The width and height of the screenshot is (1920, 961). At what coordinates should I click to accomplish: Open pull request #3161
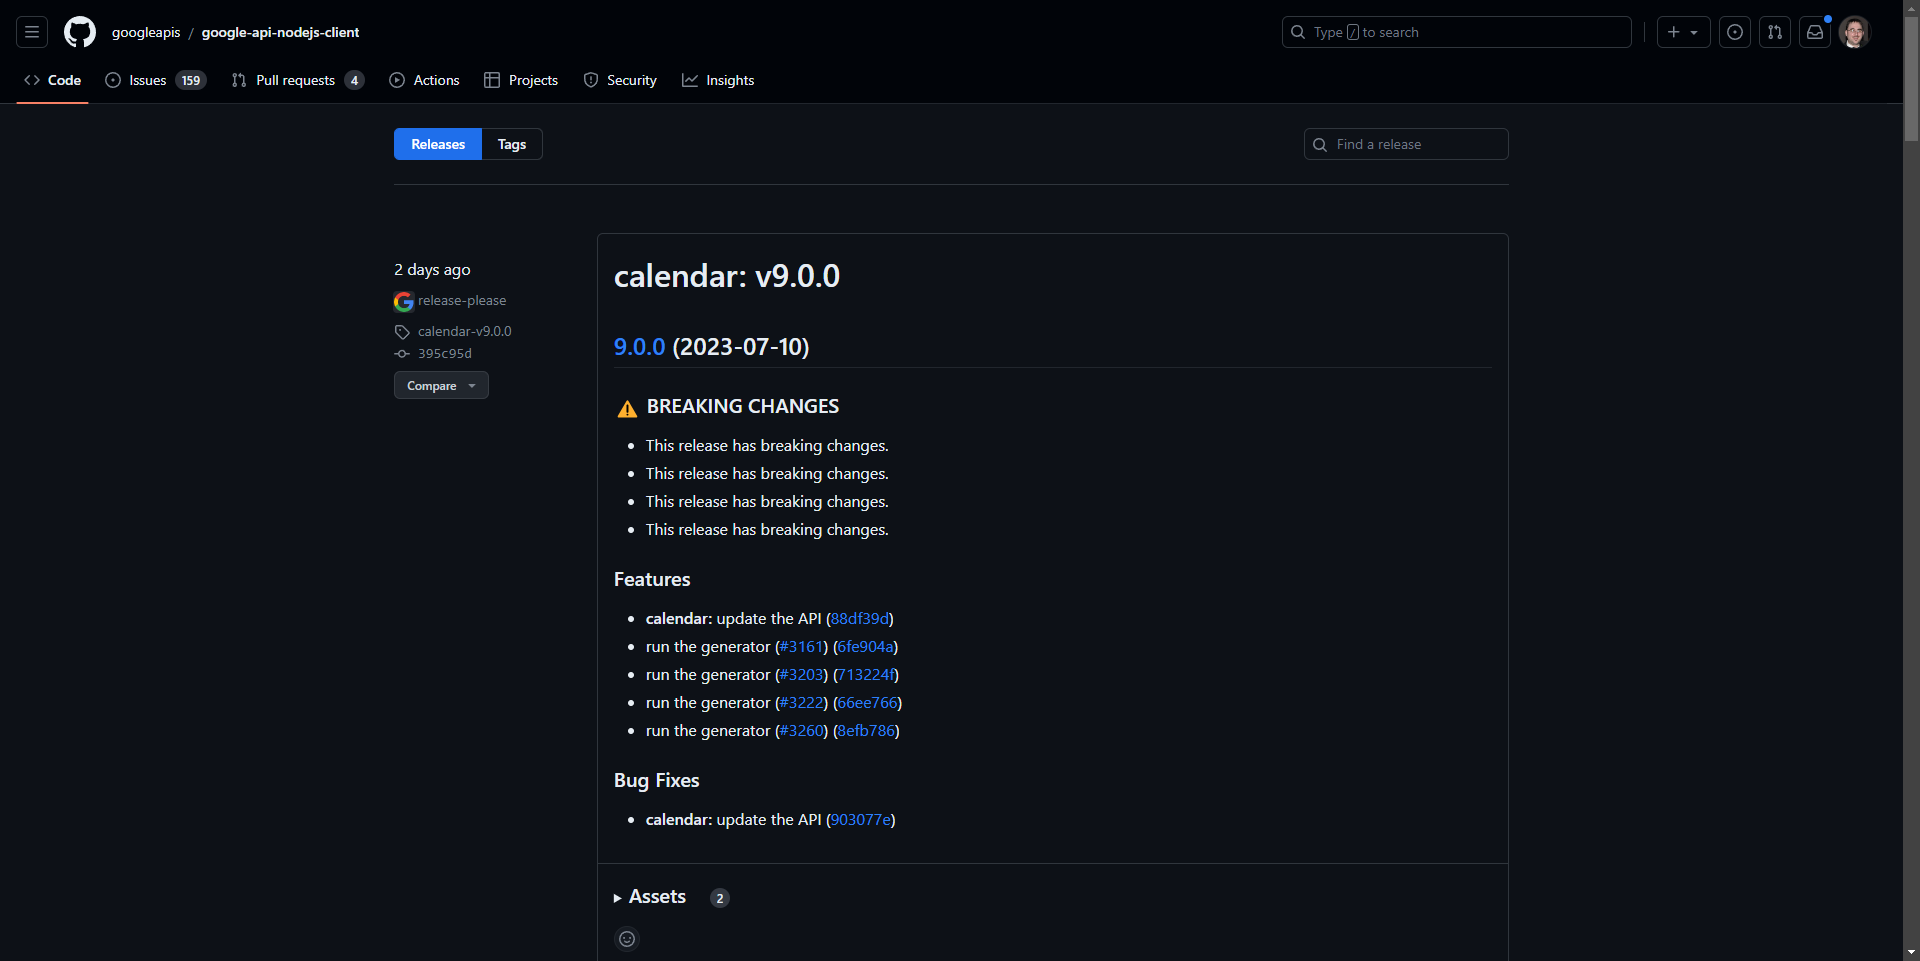[x=801, y=646]
